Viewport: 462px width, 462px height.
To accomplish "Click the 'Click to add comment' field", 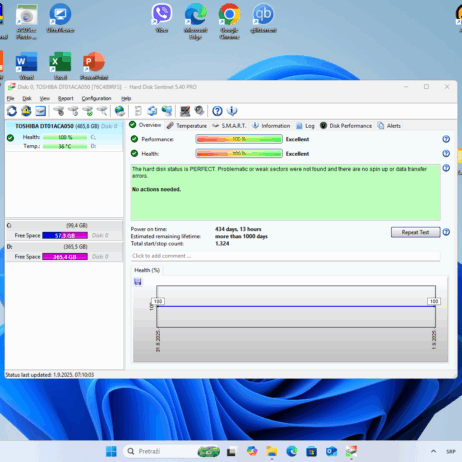I will tap(285, 256).
